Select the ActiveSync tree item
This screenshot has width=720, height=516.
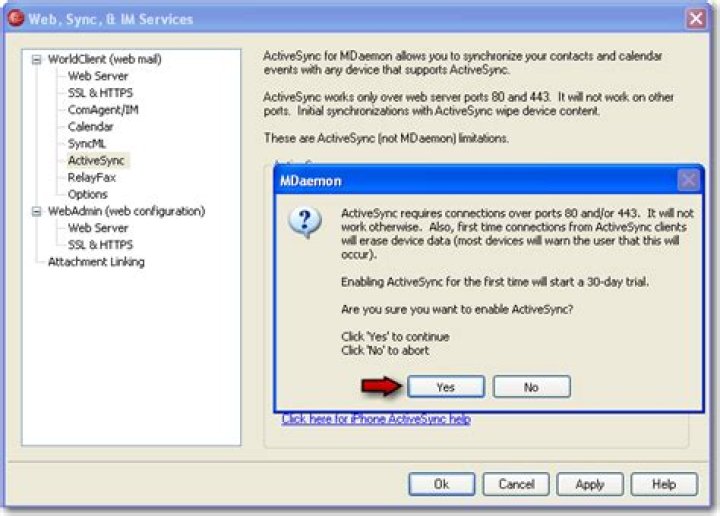click(x=96, y=161)
